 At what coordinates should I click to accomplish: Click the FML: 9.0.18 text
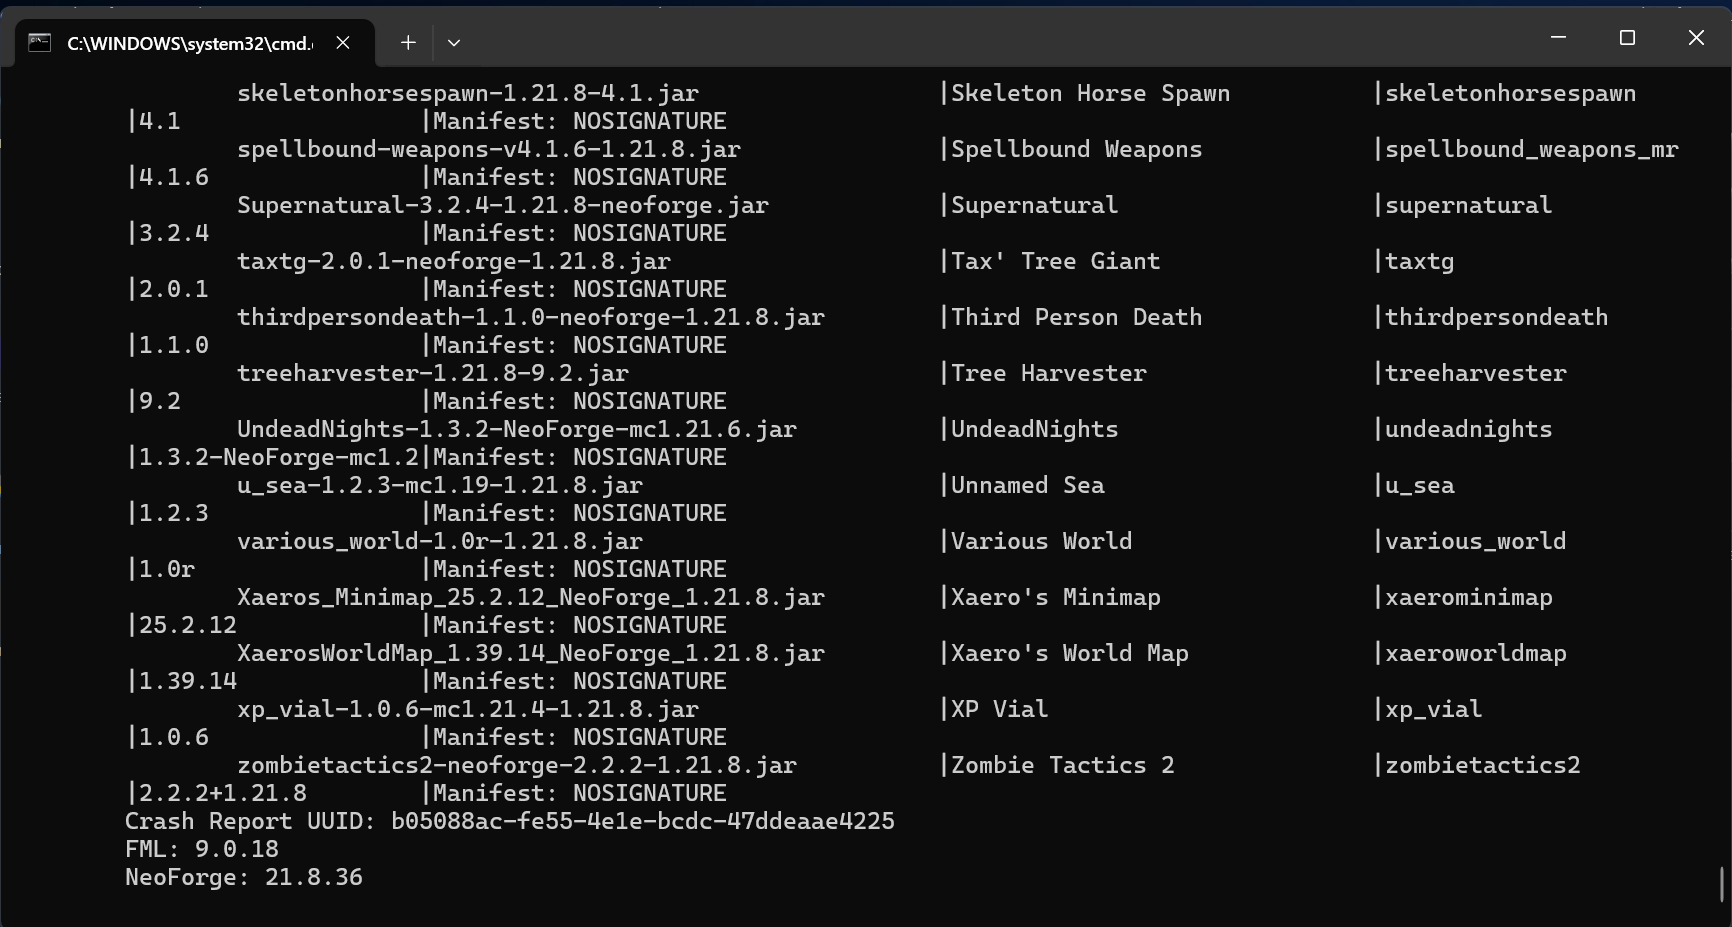click(x=202, y=849)
